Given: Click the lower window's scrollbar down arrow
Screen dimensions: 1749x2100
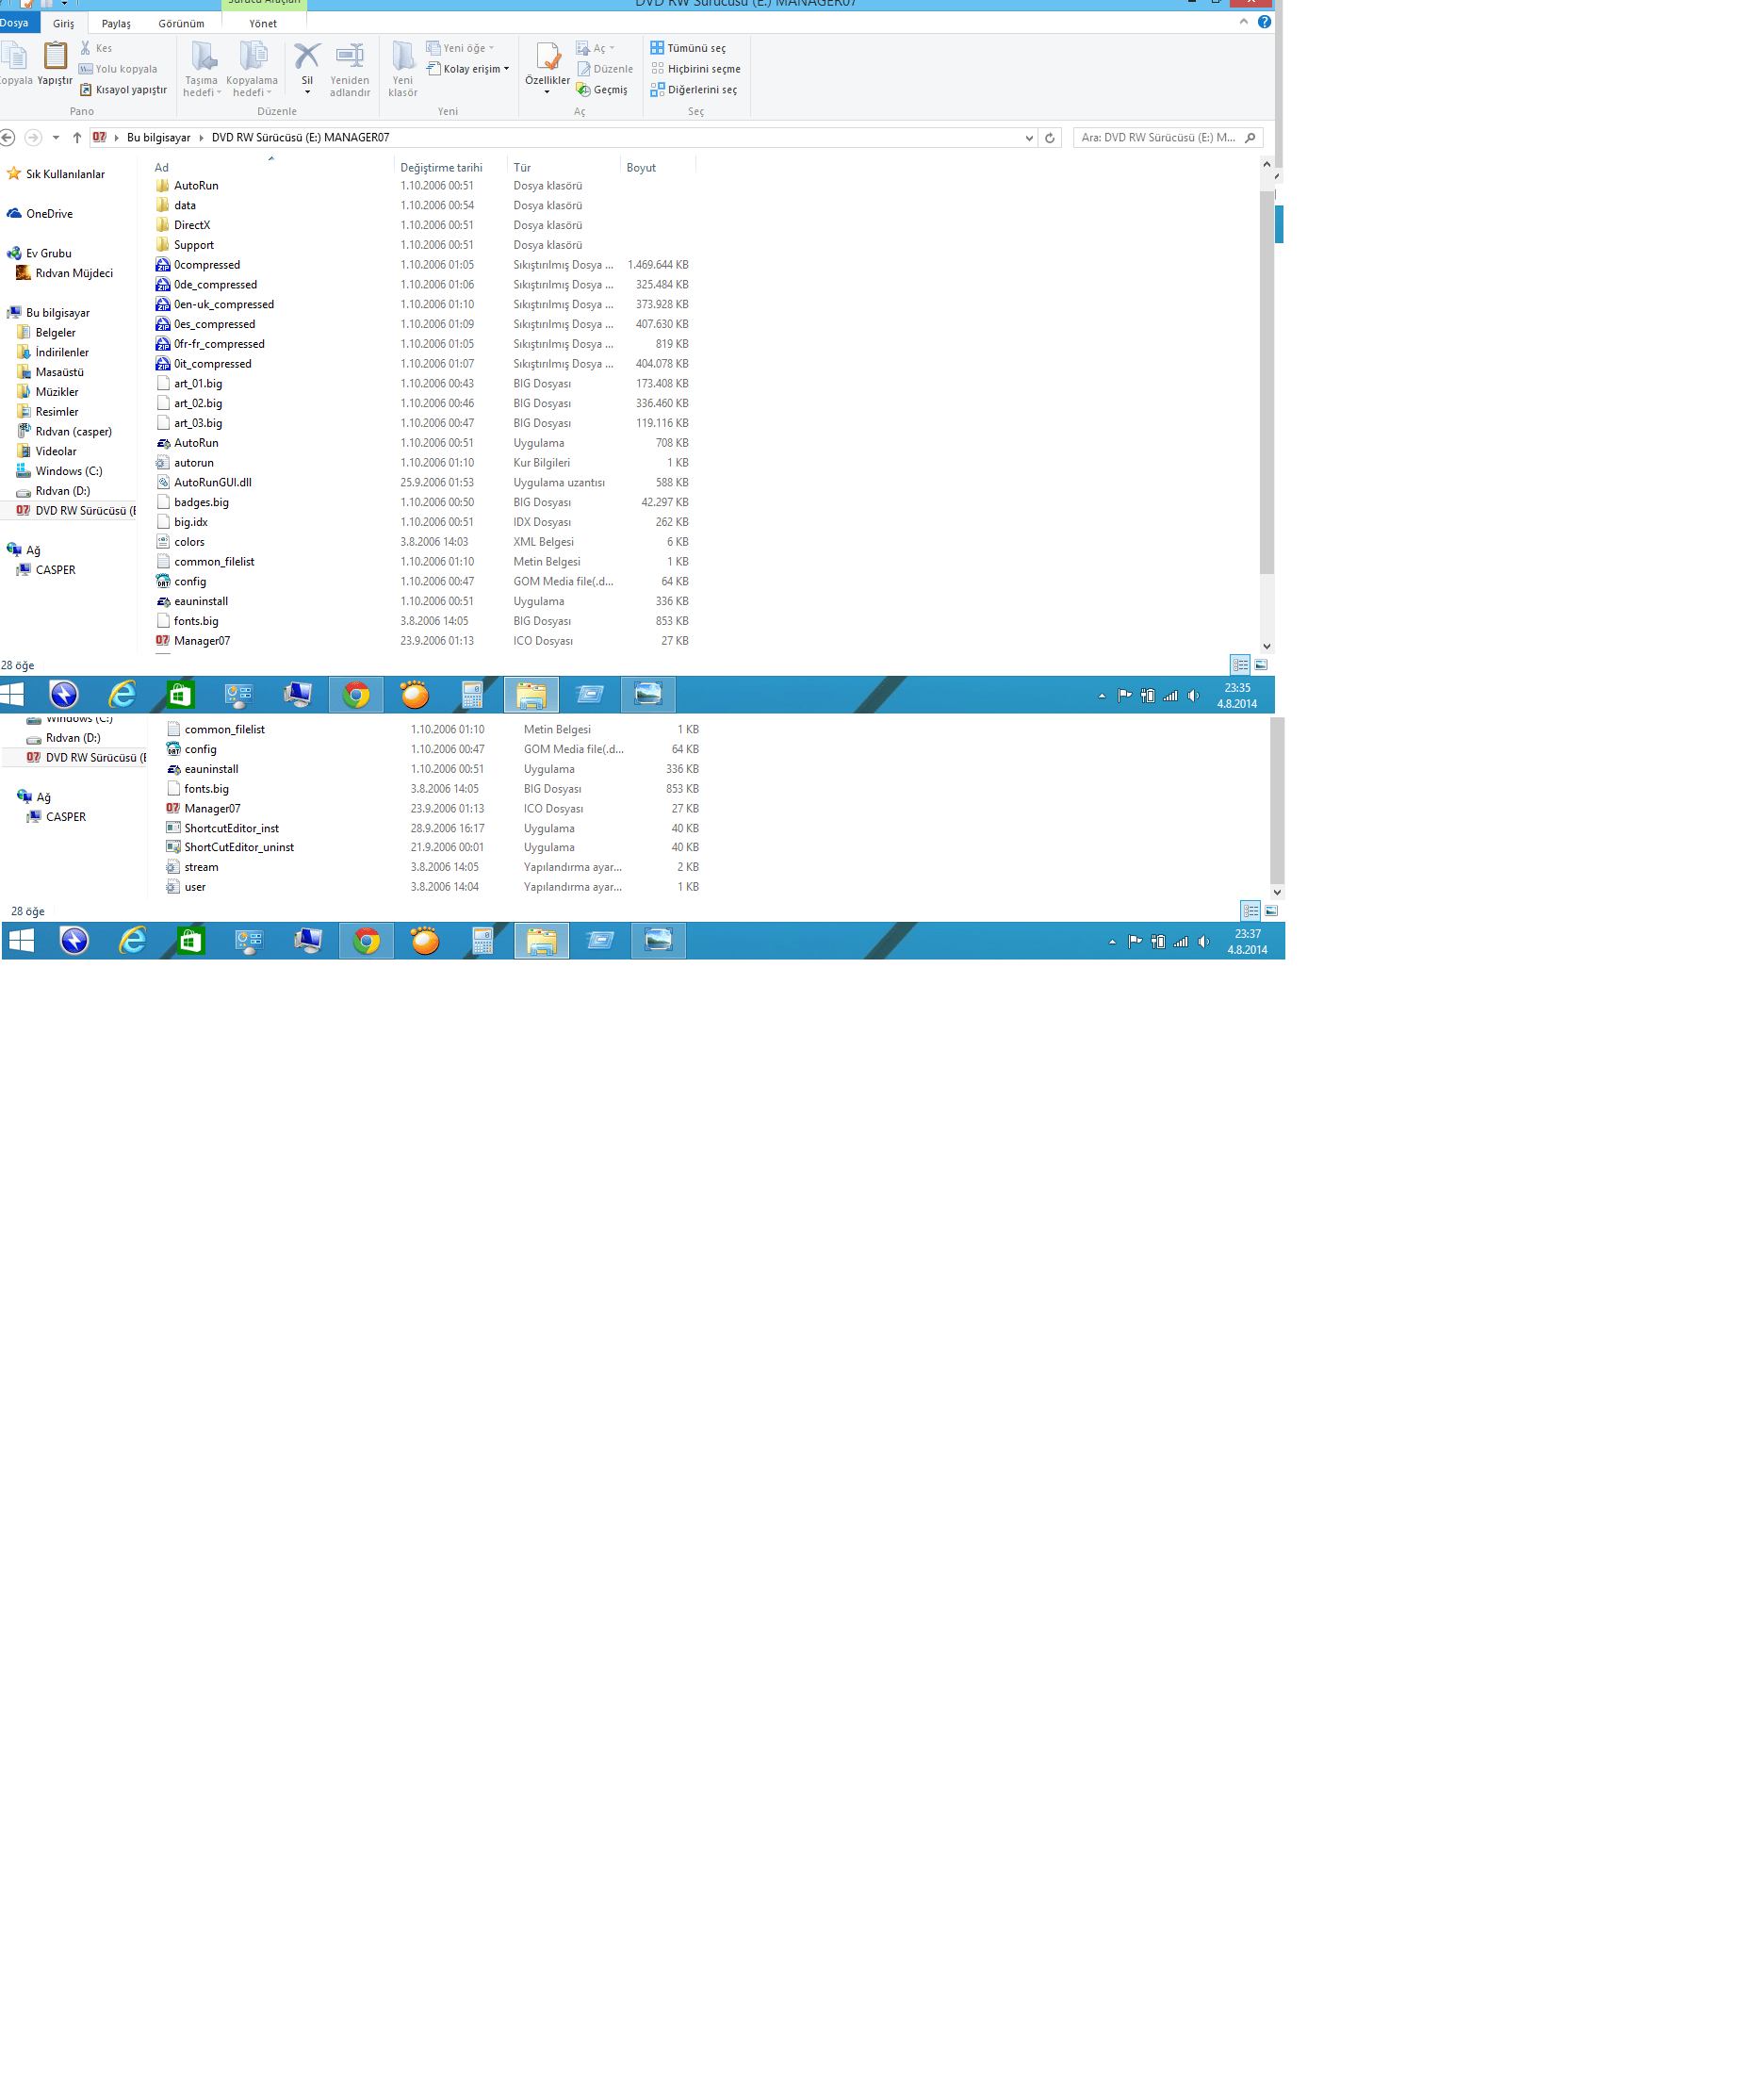Looking at the screenshot, I should click(x=1277, y=892).
